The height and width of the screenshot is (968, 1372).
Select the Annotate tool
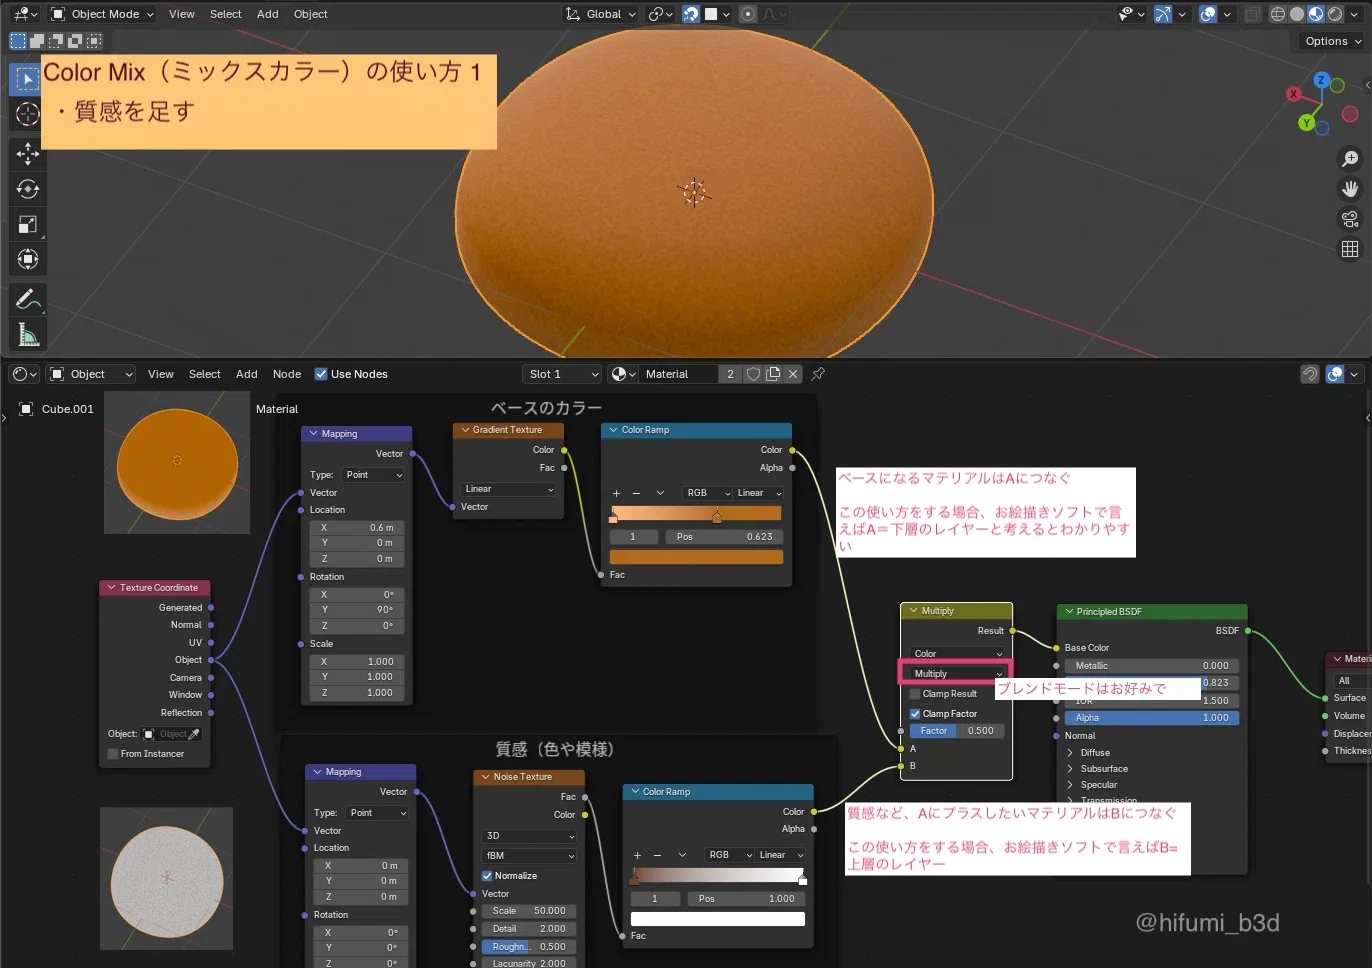tap(28, 299)
